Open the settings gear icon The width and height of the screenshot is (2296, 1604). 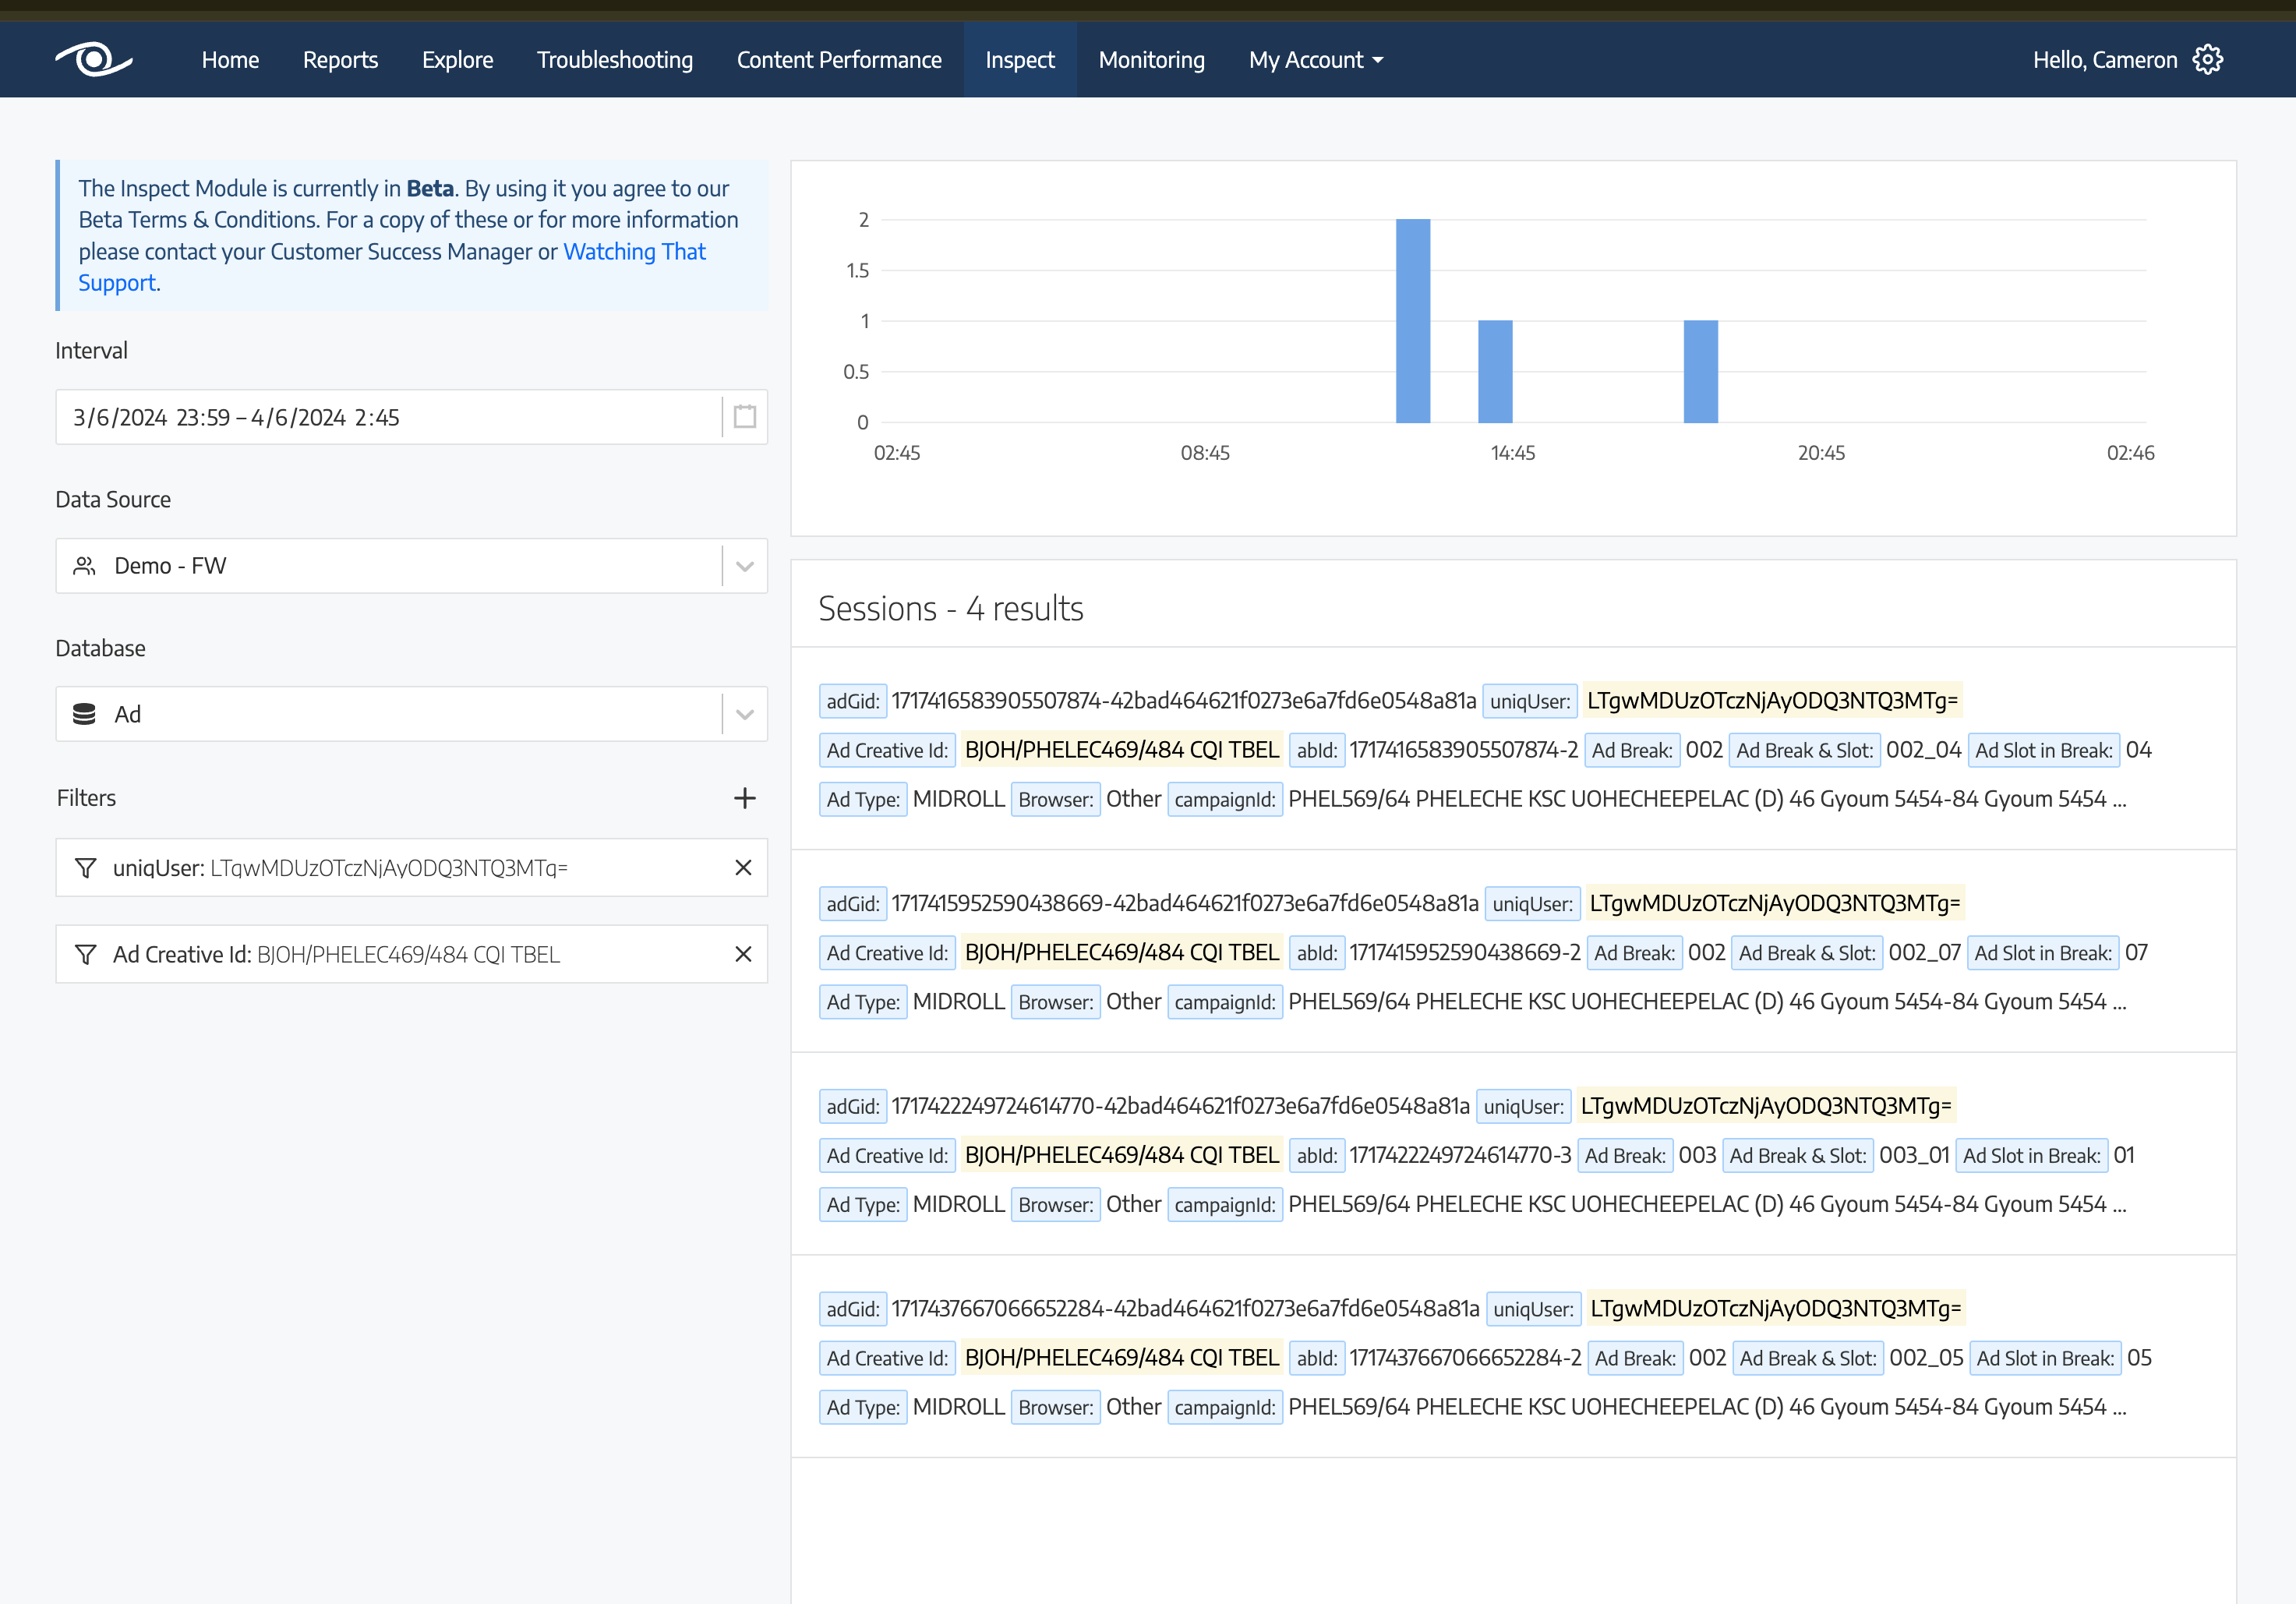point(2208,60)
